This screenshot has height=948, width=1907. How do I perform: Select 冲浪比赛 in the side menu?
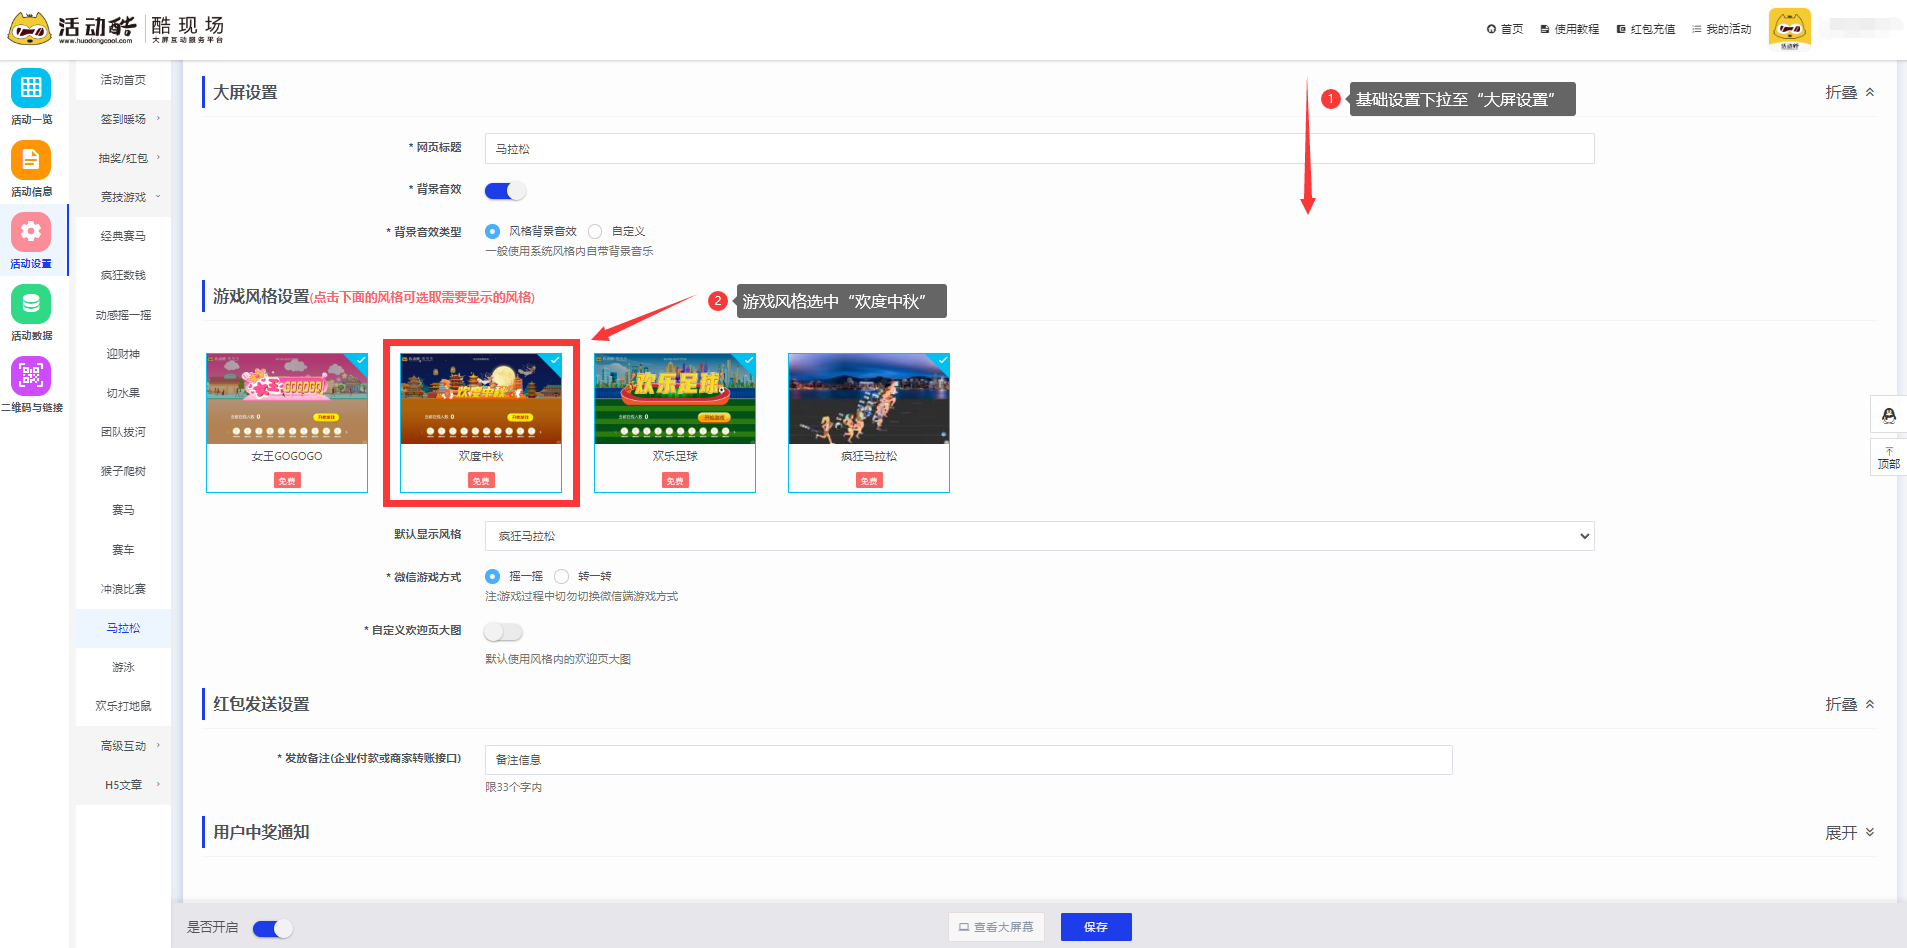coord(123,589)
